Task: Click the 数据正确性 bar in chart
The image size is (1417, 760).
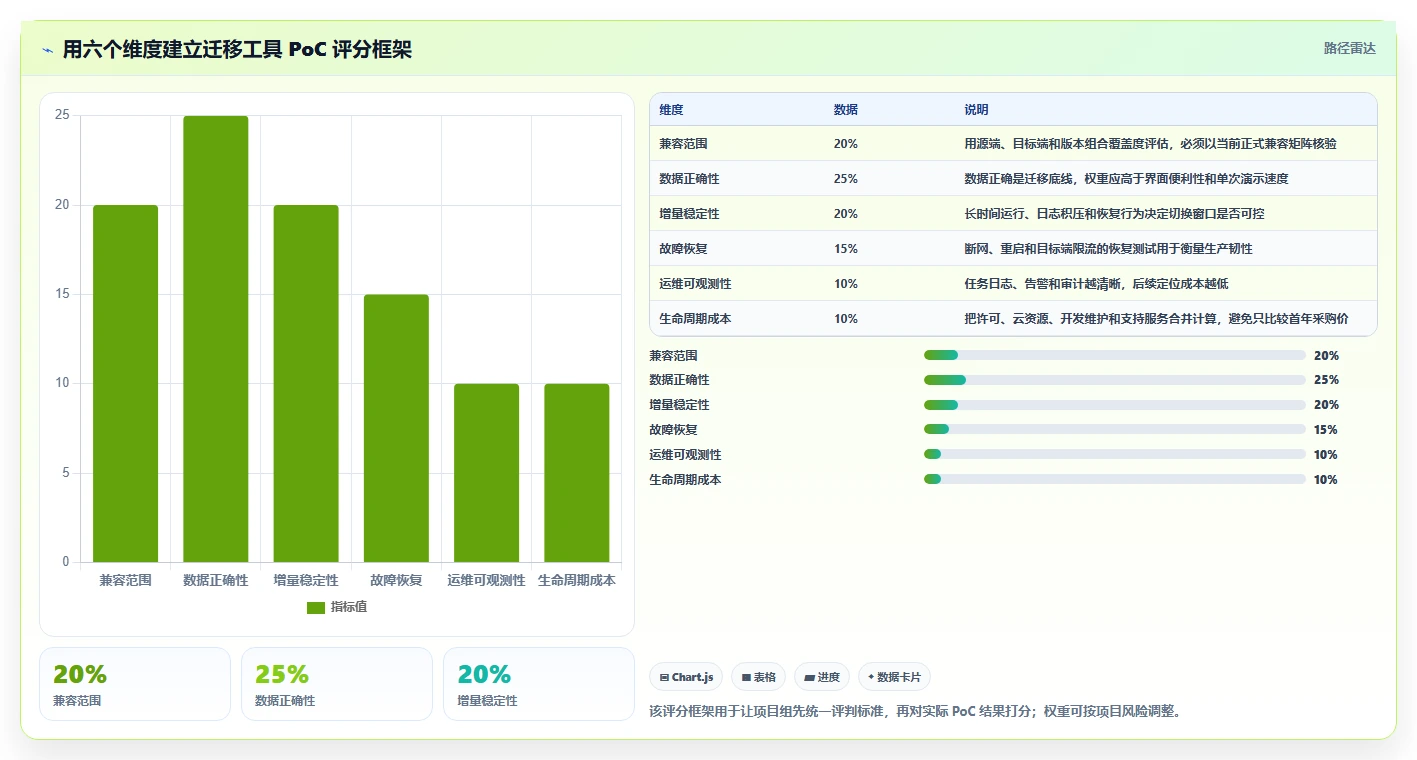Action: click(216, 339)
